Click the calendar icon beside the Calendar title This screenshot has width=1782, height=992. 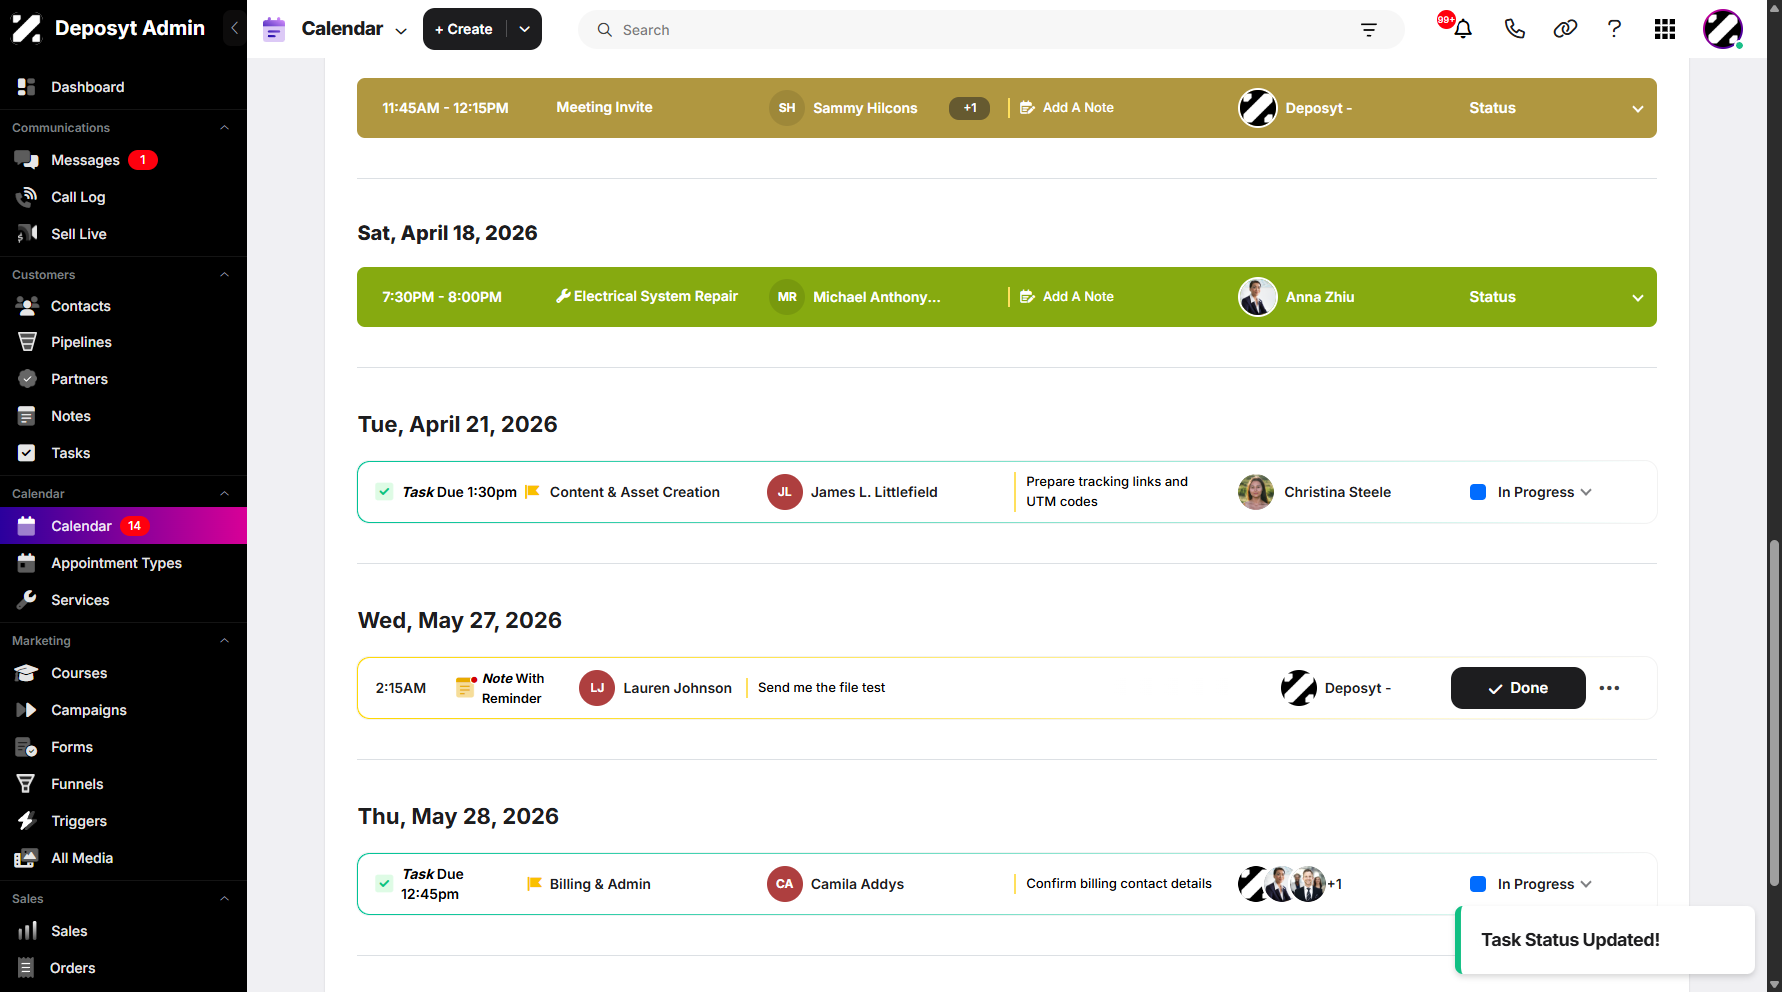[274, 29]
